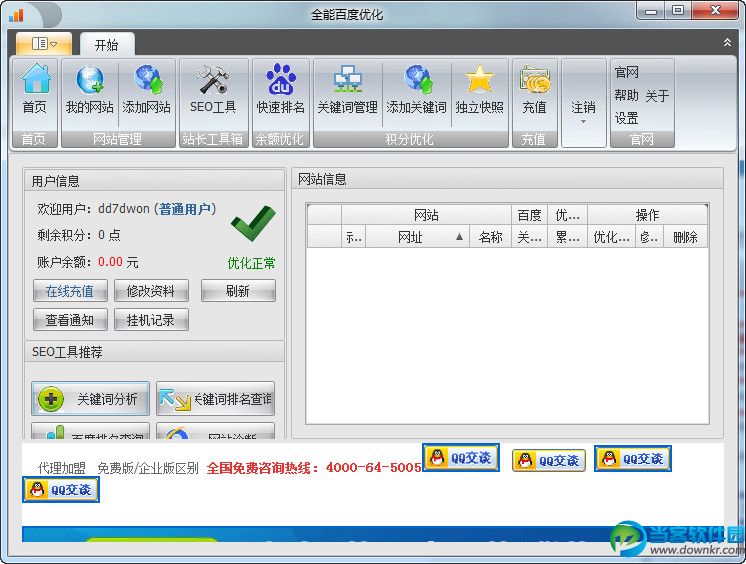Screen dimensions: 746x564
Task: Open the application menu dropdown button
Action: click(44, 44)
